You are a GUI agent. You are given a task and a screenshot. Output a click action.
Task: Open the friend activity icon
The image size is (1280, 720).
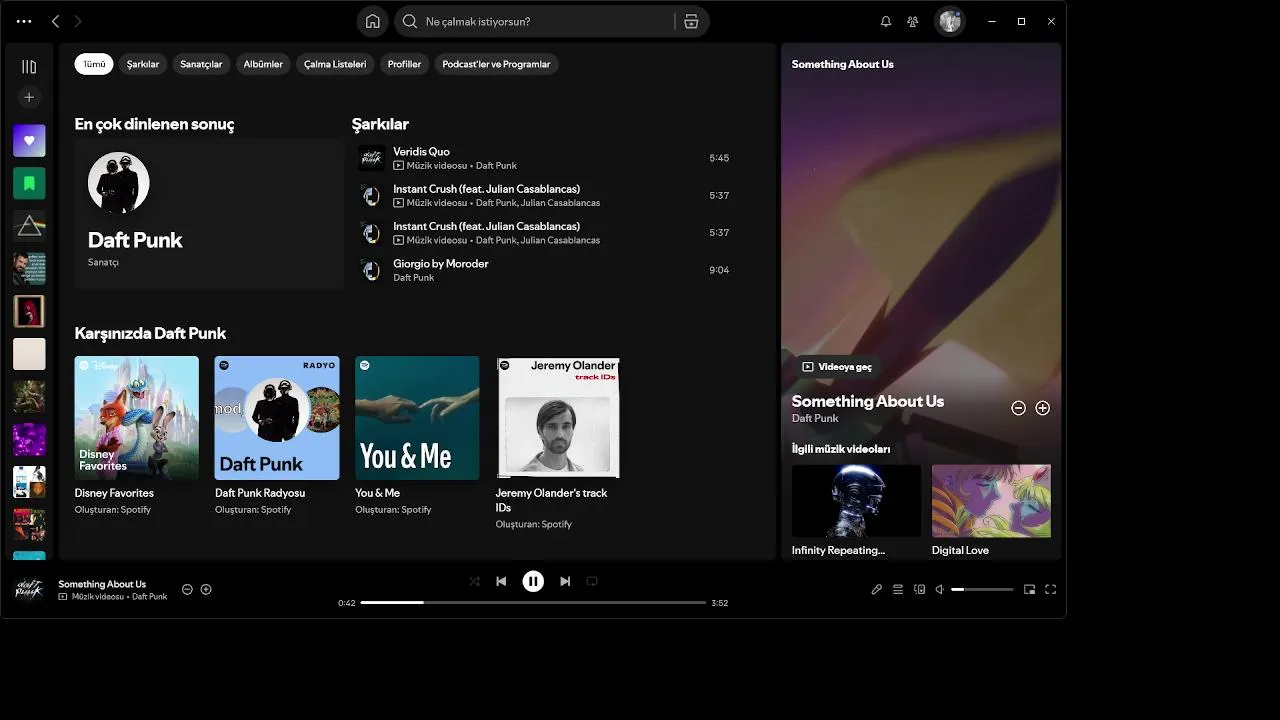coord(913,21)
